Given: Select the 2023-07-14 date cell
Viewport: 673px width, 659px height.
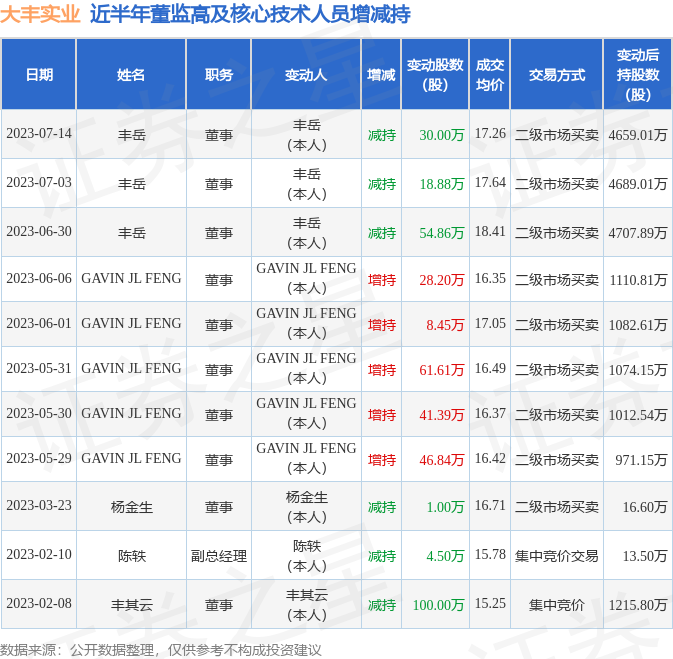Looking at the screenshot, I should (x=39, y=134).
